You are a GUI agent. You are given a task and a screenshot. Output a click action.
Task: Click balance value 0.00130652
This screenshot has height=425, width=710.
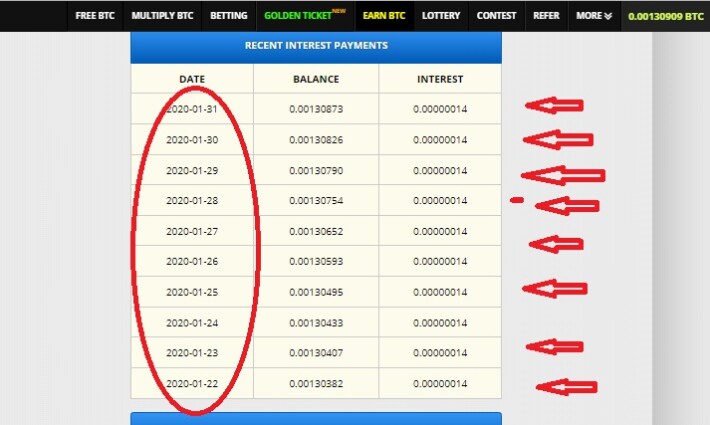pos(316,231)
